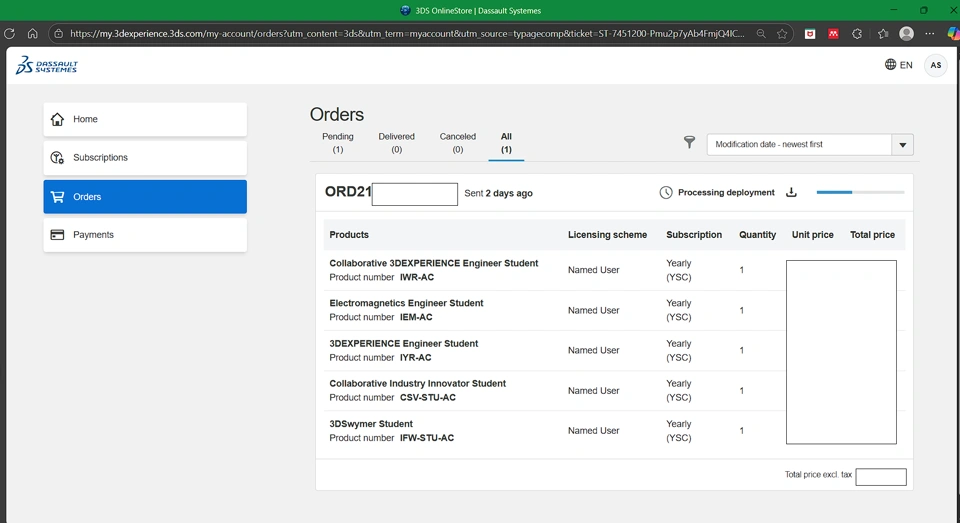Click the Collaborative Industry Innovator Student product
The image size is (960, 523).
tap(418, 383)
